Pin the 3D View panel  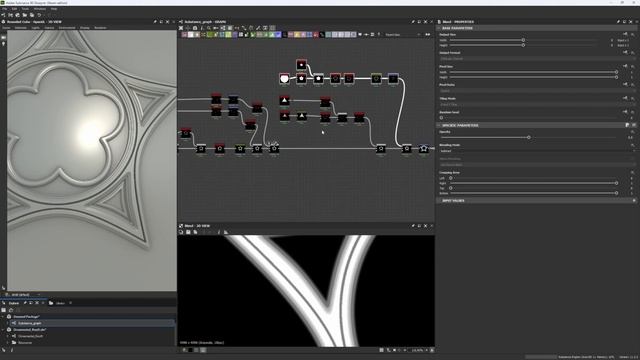pos(155,22)
